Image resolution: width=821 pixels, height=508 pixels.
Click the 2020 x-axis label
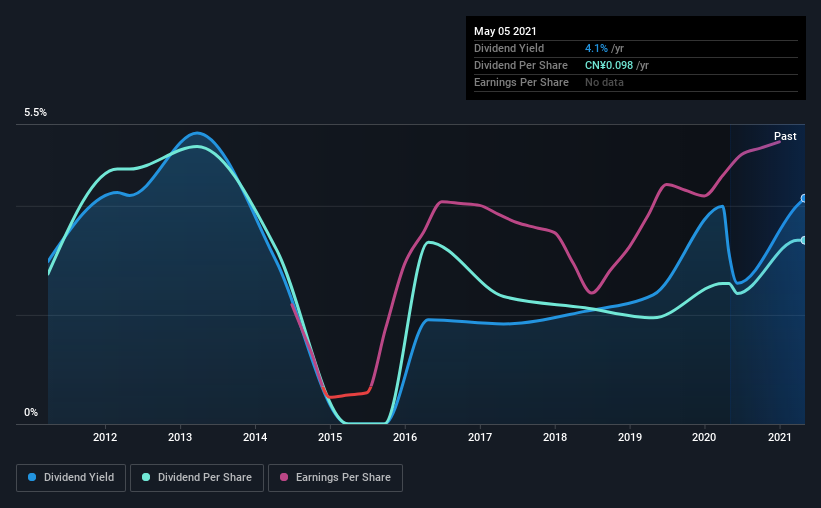(704, 437)
